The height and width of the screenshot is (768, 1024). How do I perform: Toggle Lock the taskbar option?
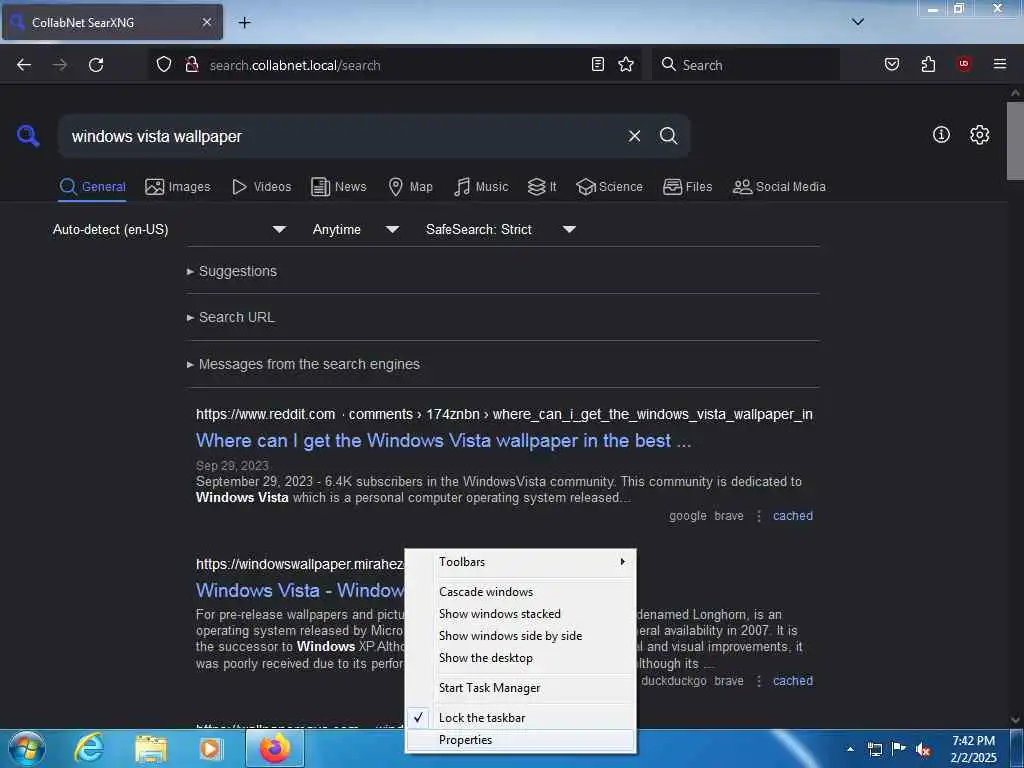click(x=520, y=718)
